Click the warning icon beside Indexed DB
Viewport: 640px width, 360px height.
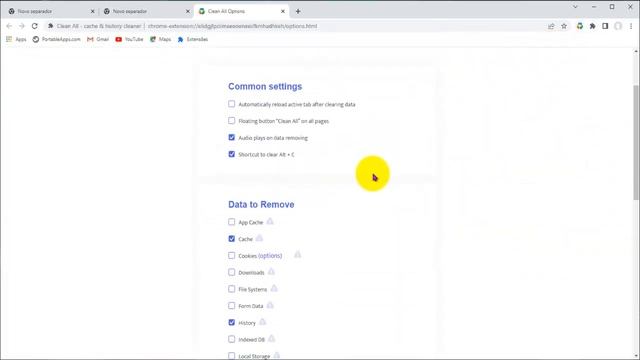pyautogui.click(x=271, y=338)
